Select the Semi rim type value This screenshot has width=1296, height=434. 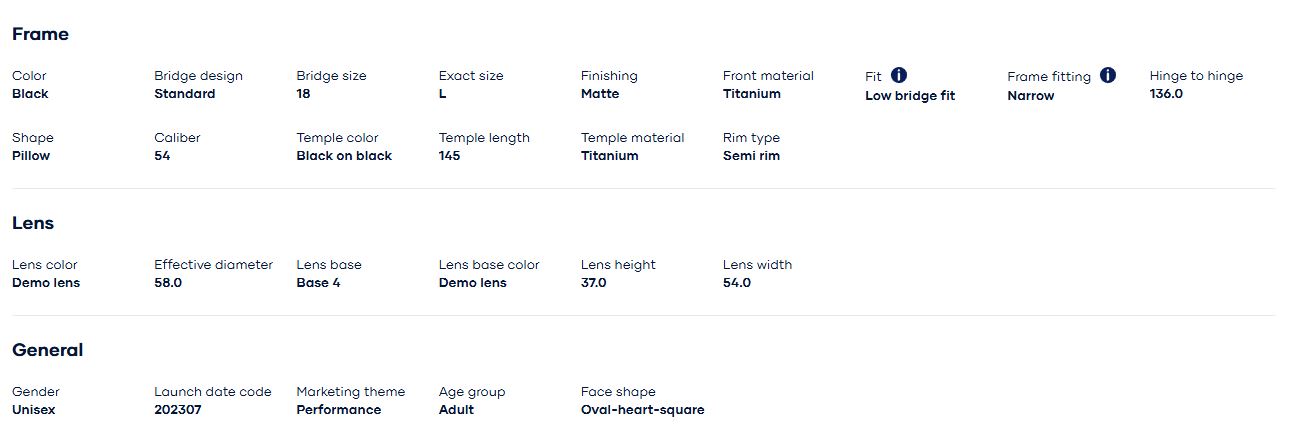tap(751, 156)
